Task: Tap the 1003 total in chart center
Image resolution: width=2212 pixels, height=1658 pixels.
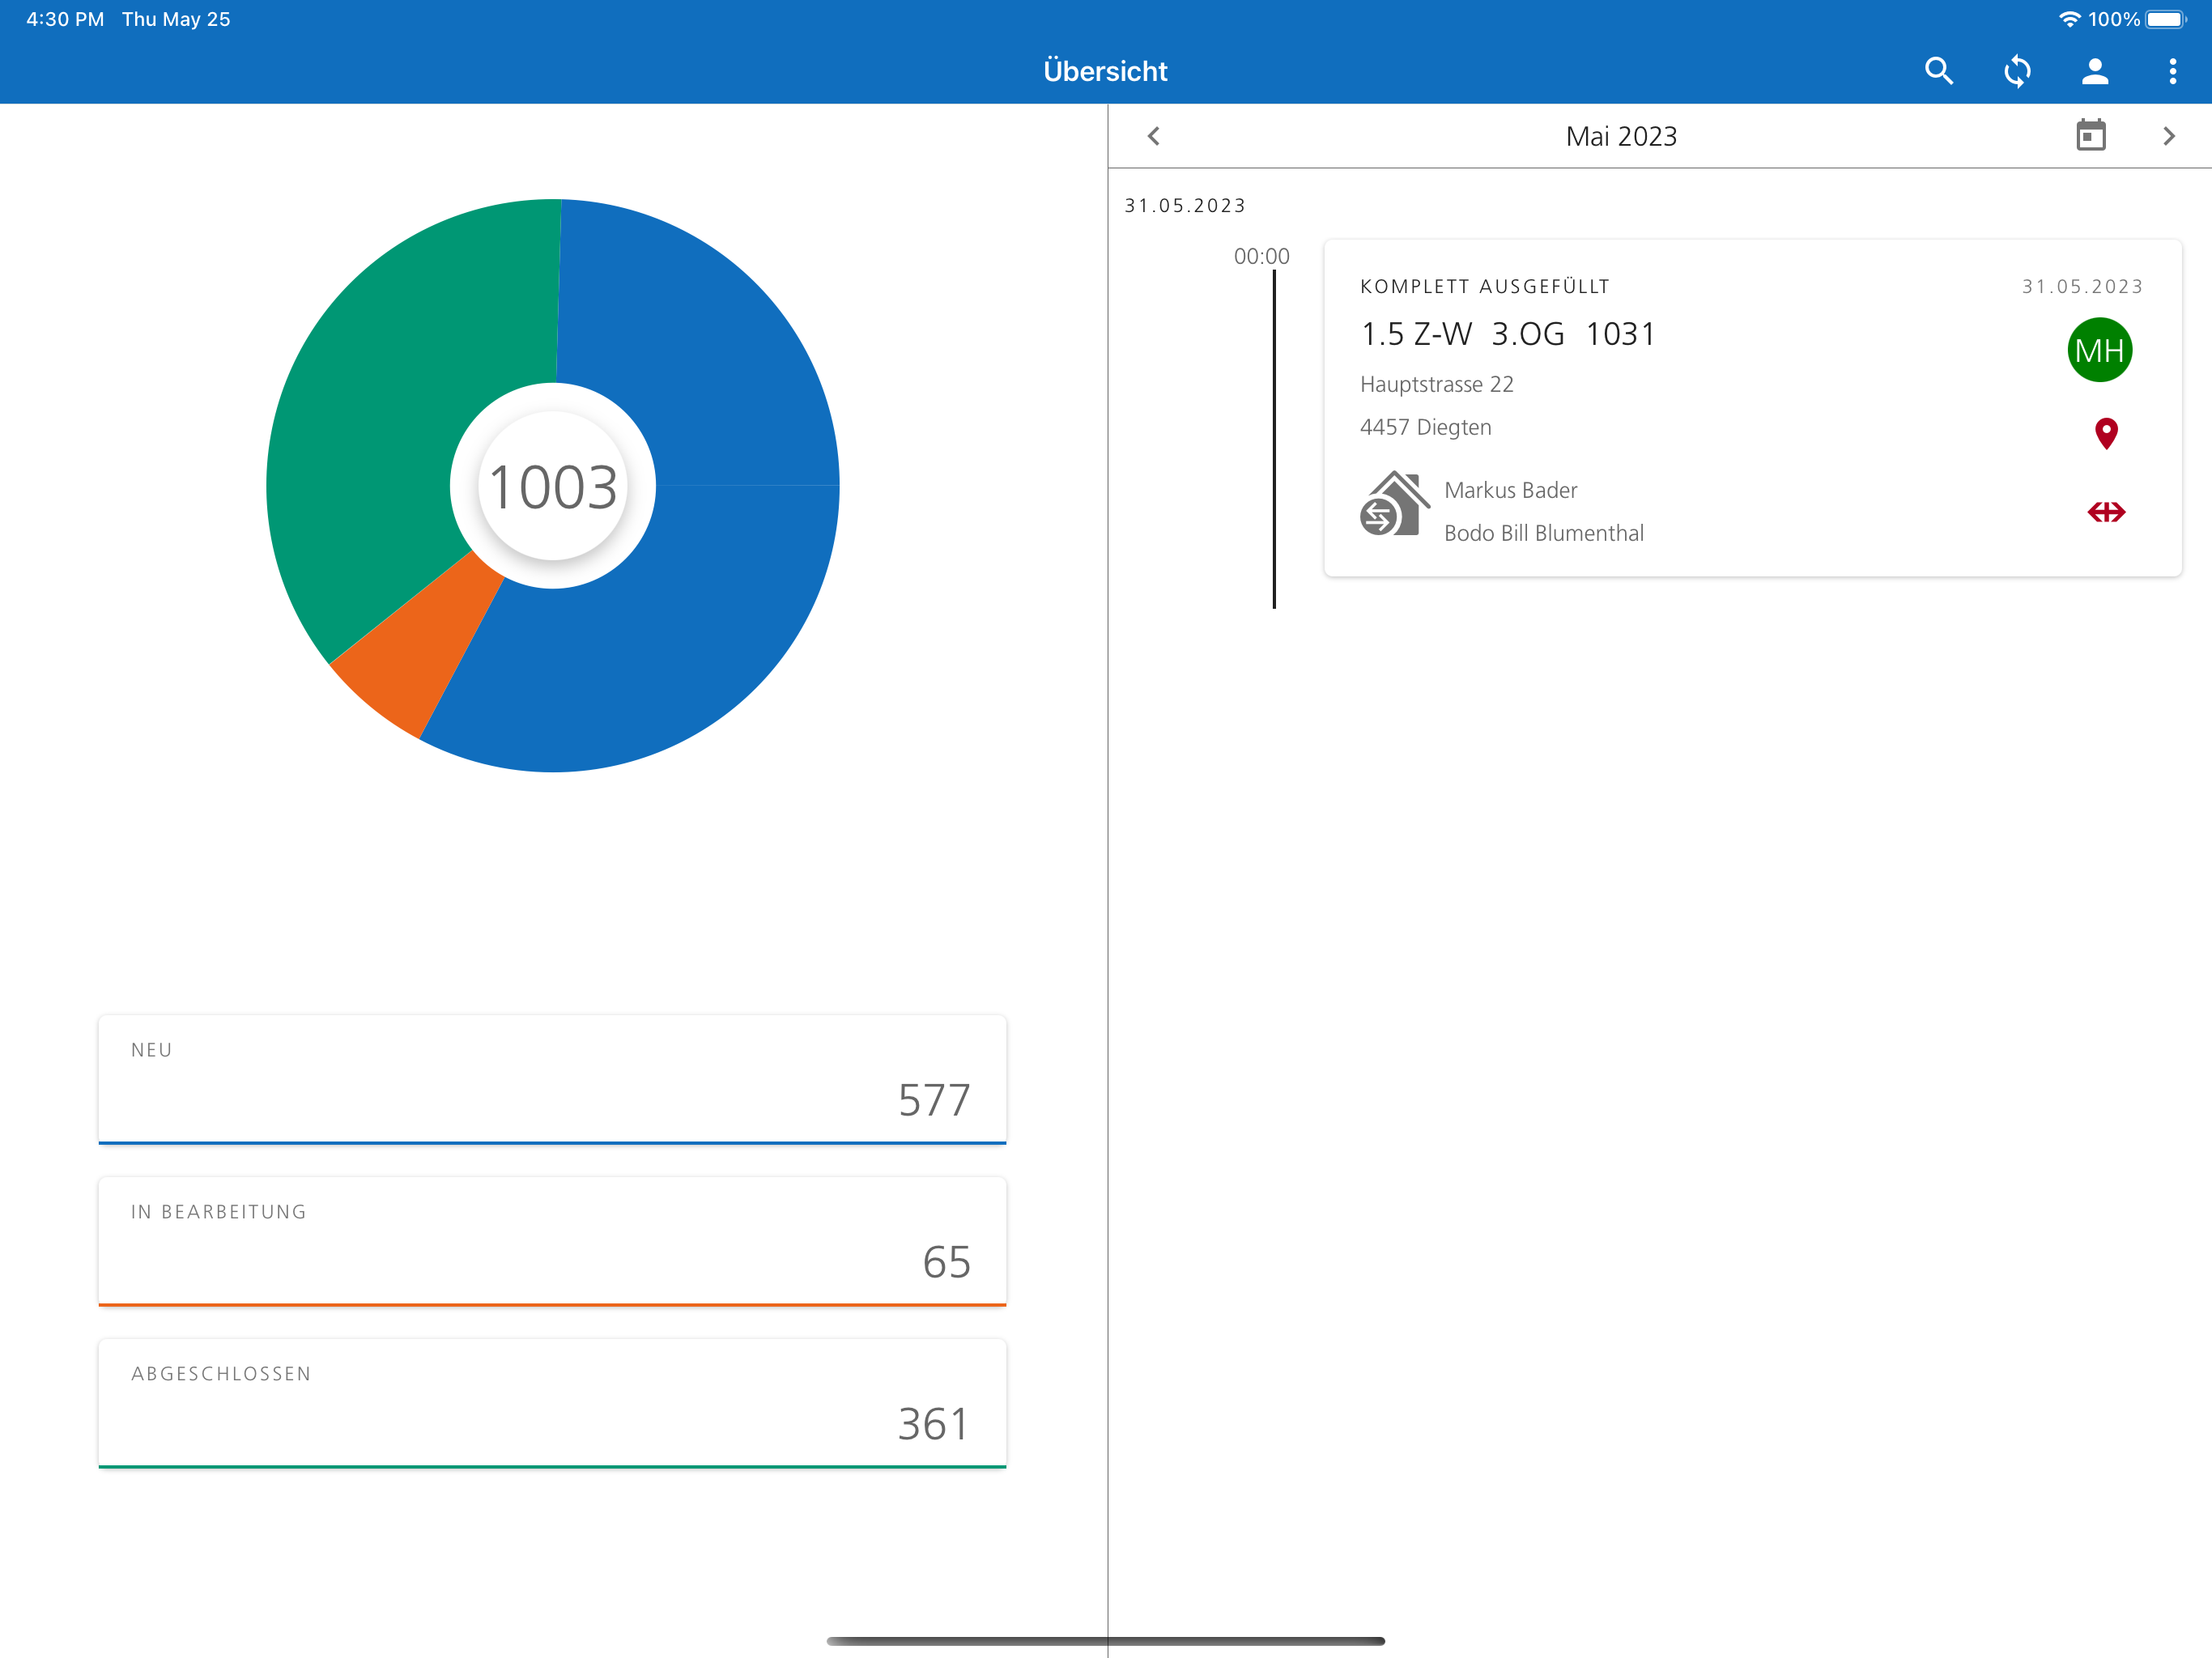Action: tap(553, 487)
